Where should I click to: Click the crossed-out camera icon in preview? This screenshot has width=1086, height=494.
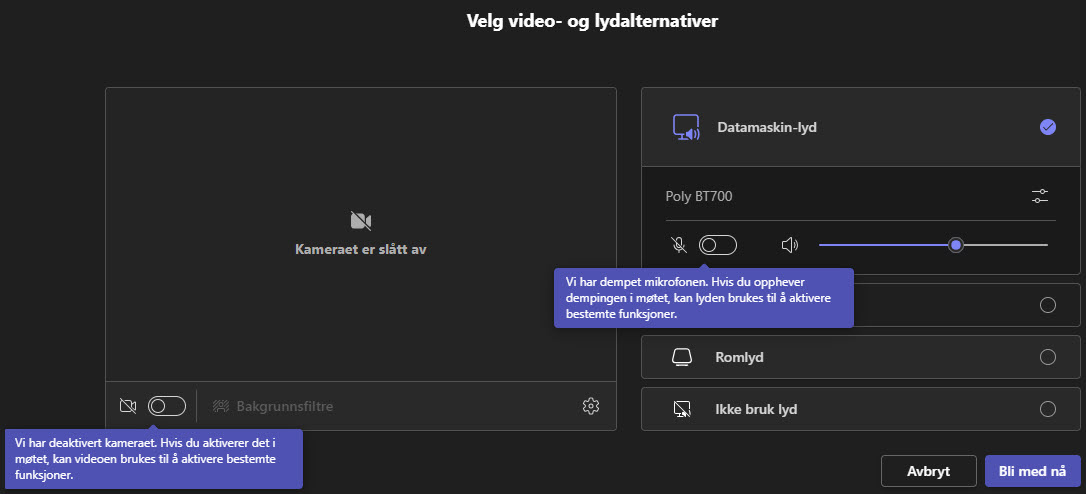click(361, 221)
